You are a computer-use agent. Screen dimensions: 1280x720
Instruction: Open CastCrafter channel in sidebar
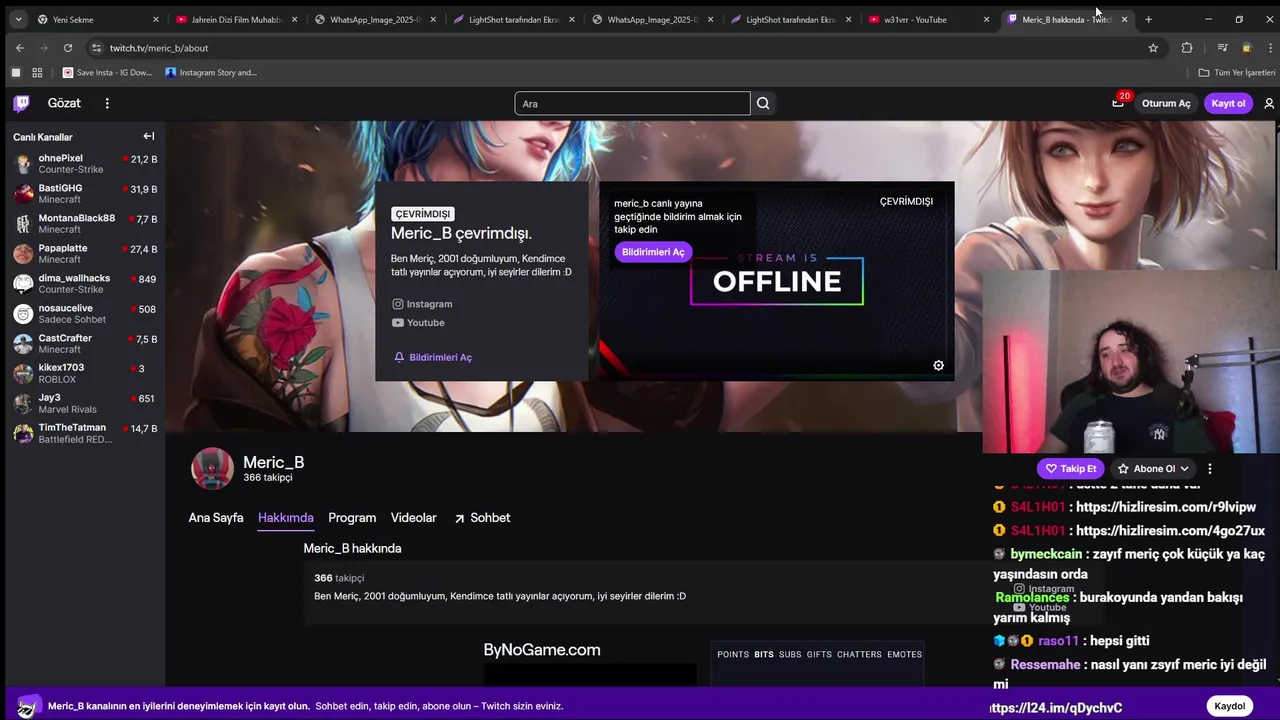tap(84, 343)
